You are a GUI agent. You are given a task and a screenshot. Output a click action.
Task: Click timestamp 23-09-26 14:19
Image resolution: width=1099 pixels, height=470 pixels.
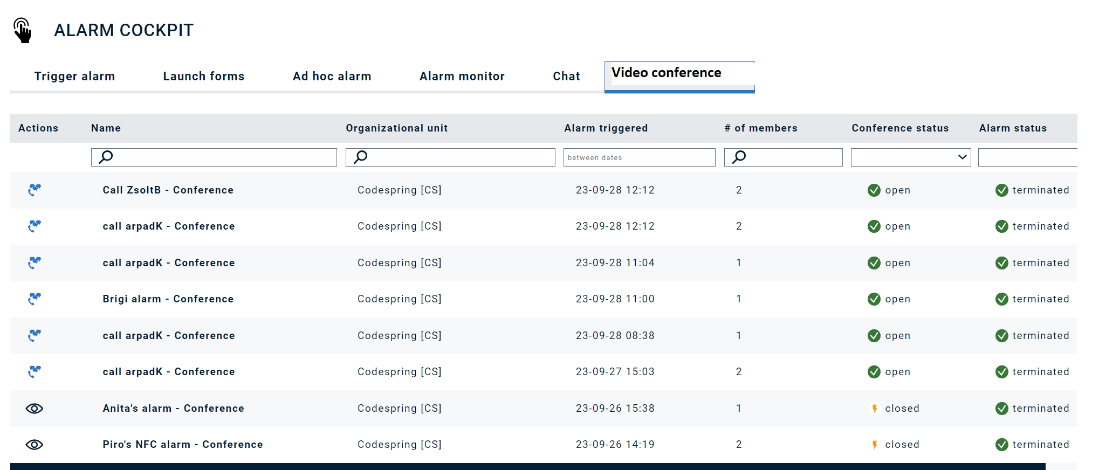[615, 444]
